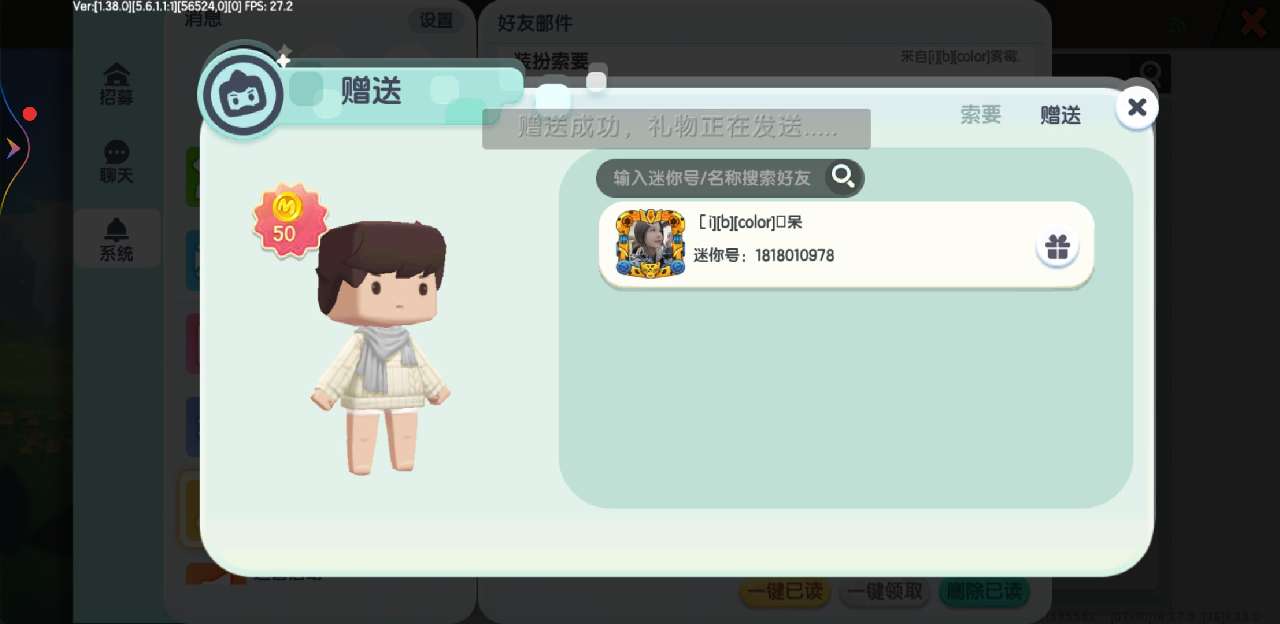Screen dimensions: 1280x624
Task: Select the 系统 system bell icon
Action: pyautogui.click(x=117, y=240)
